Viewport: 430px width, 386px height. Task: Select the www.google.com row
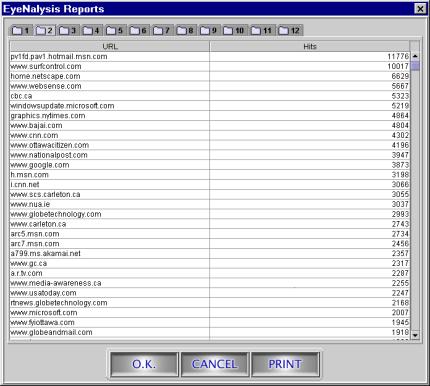(x=210, y=165)
